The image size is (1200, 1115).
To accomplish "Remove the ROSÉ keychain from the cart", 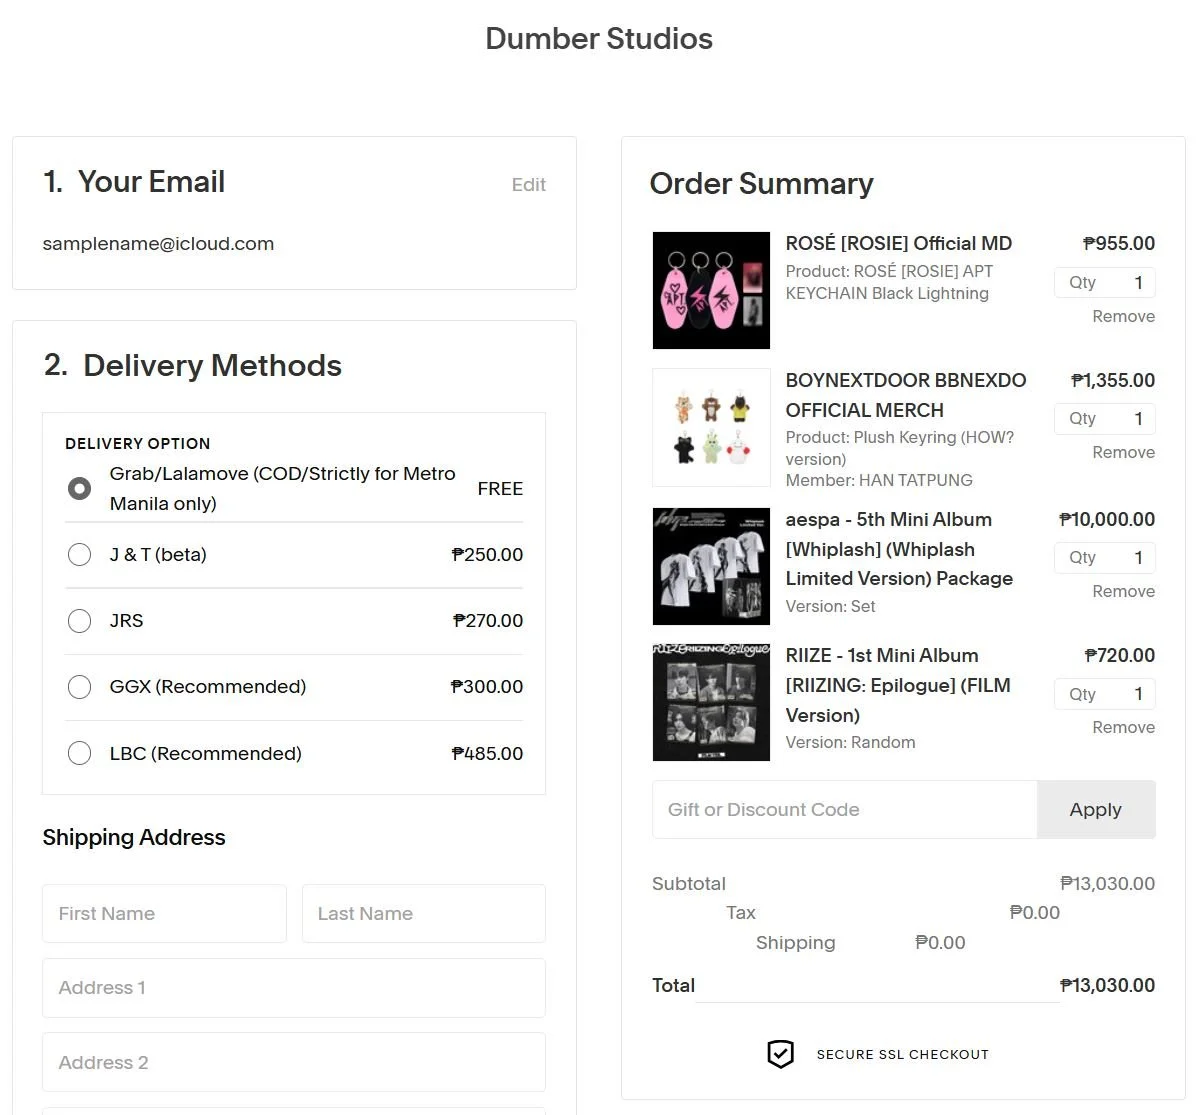I will 1123,316.
